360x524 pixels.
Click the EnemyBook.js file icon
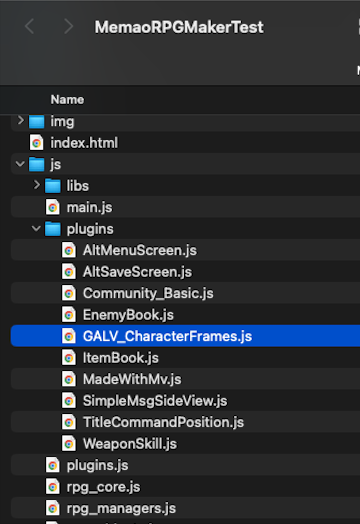click(x=69, y=315)
